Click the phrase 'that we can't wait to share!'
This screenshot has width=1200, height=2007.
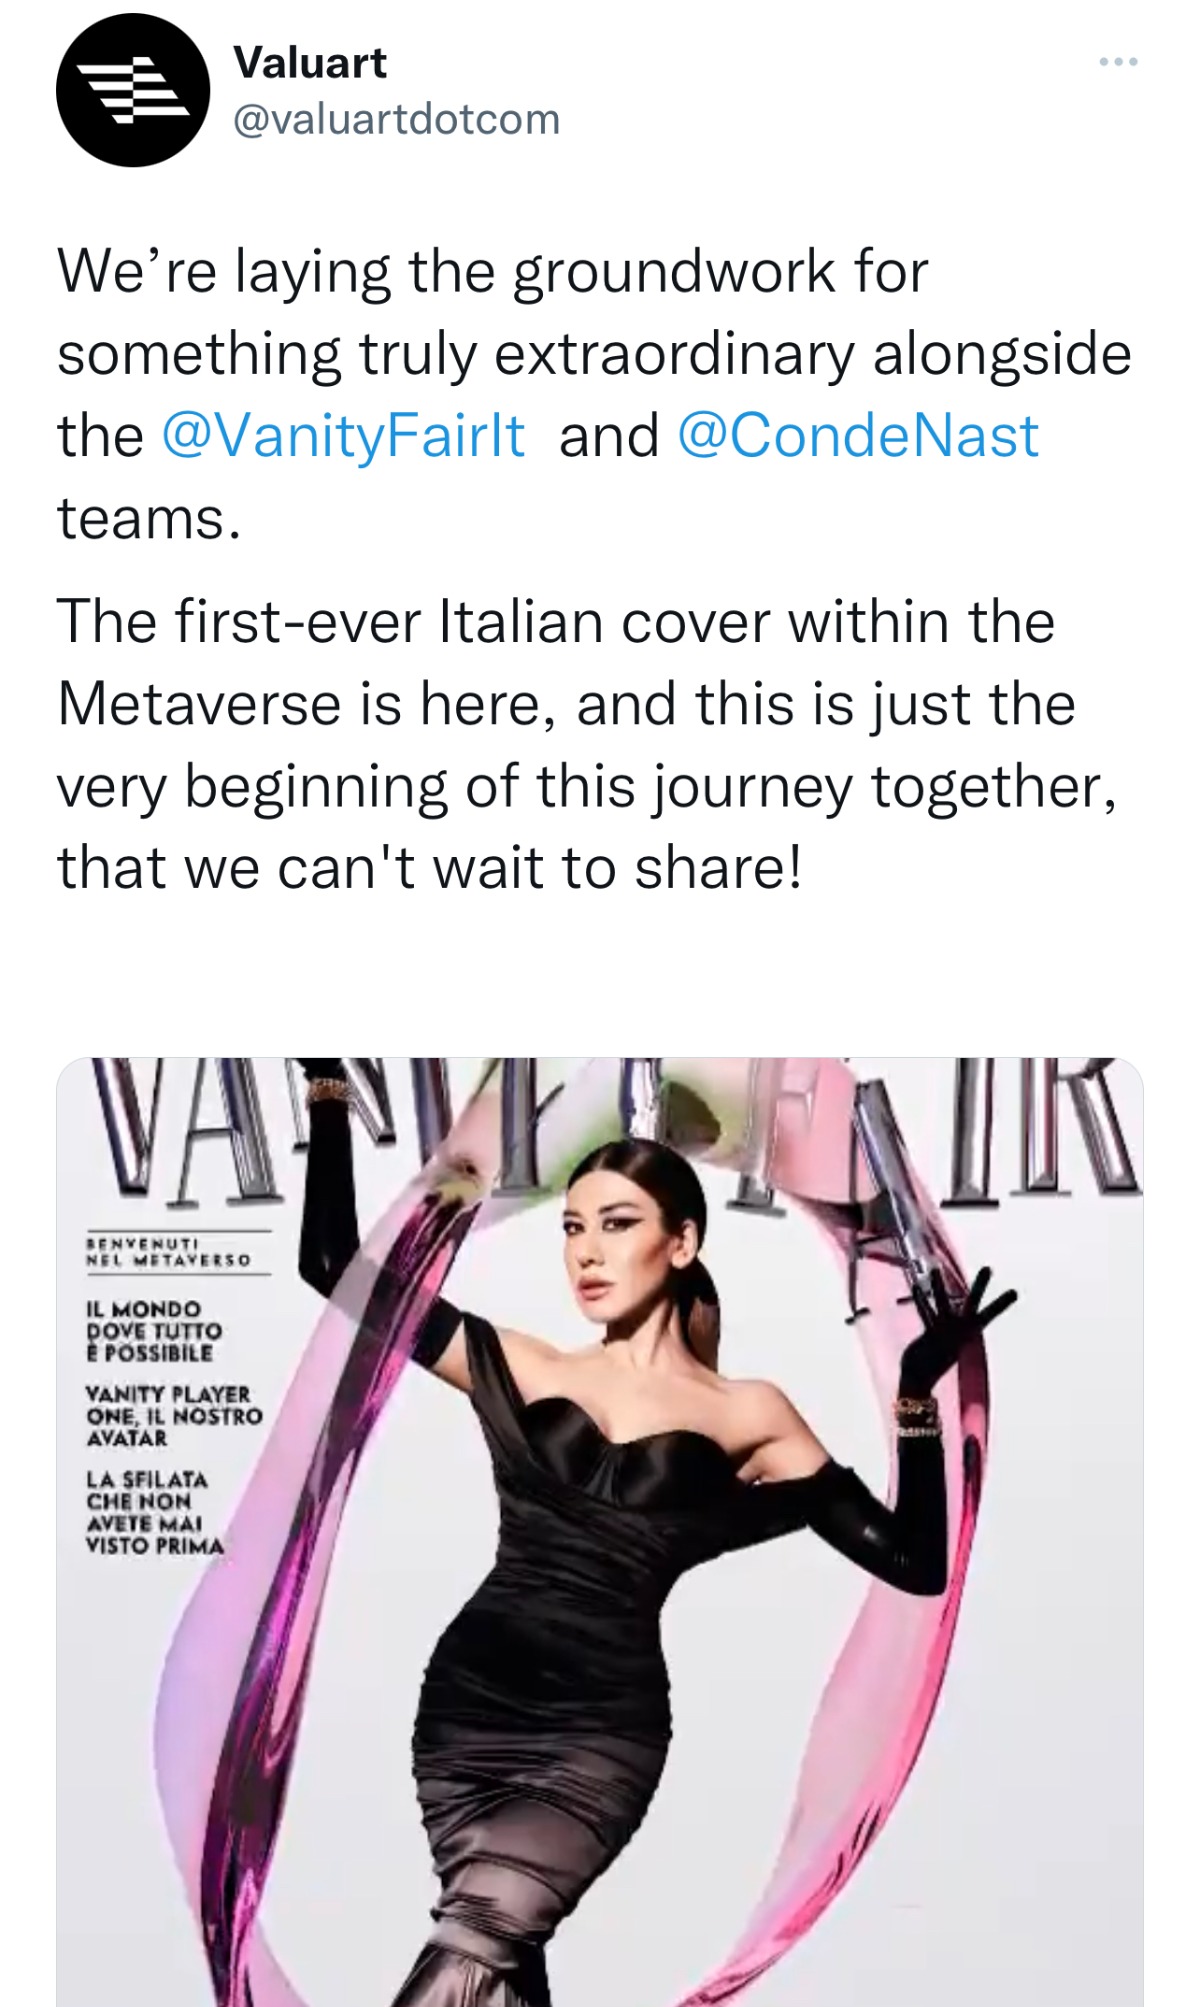429,868
